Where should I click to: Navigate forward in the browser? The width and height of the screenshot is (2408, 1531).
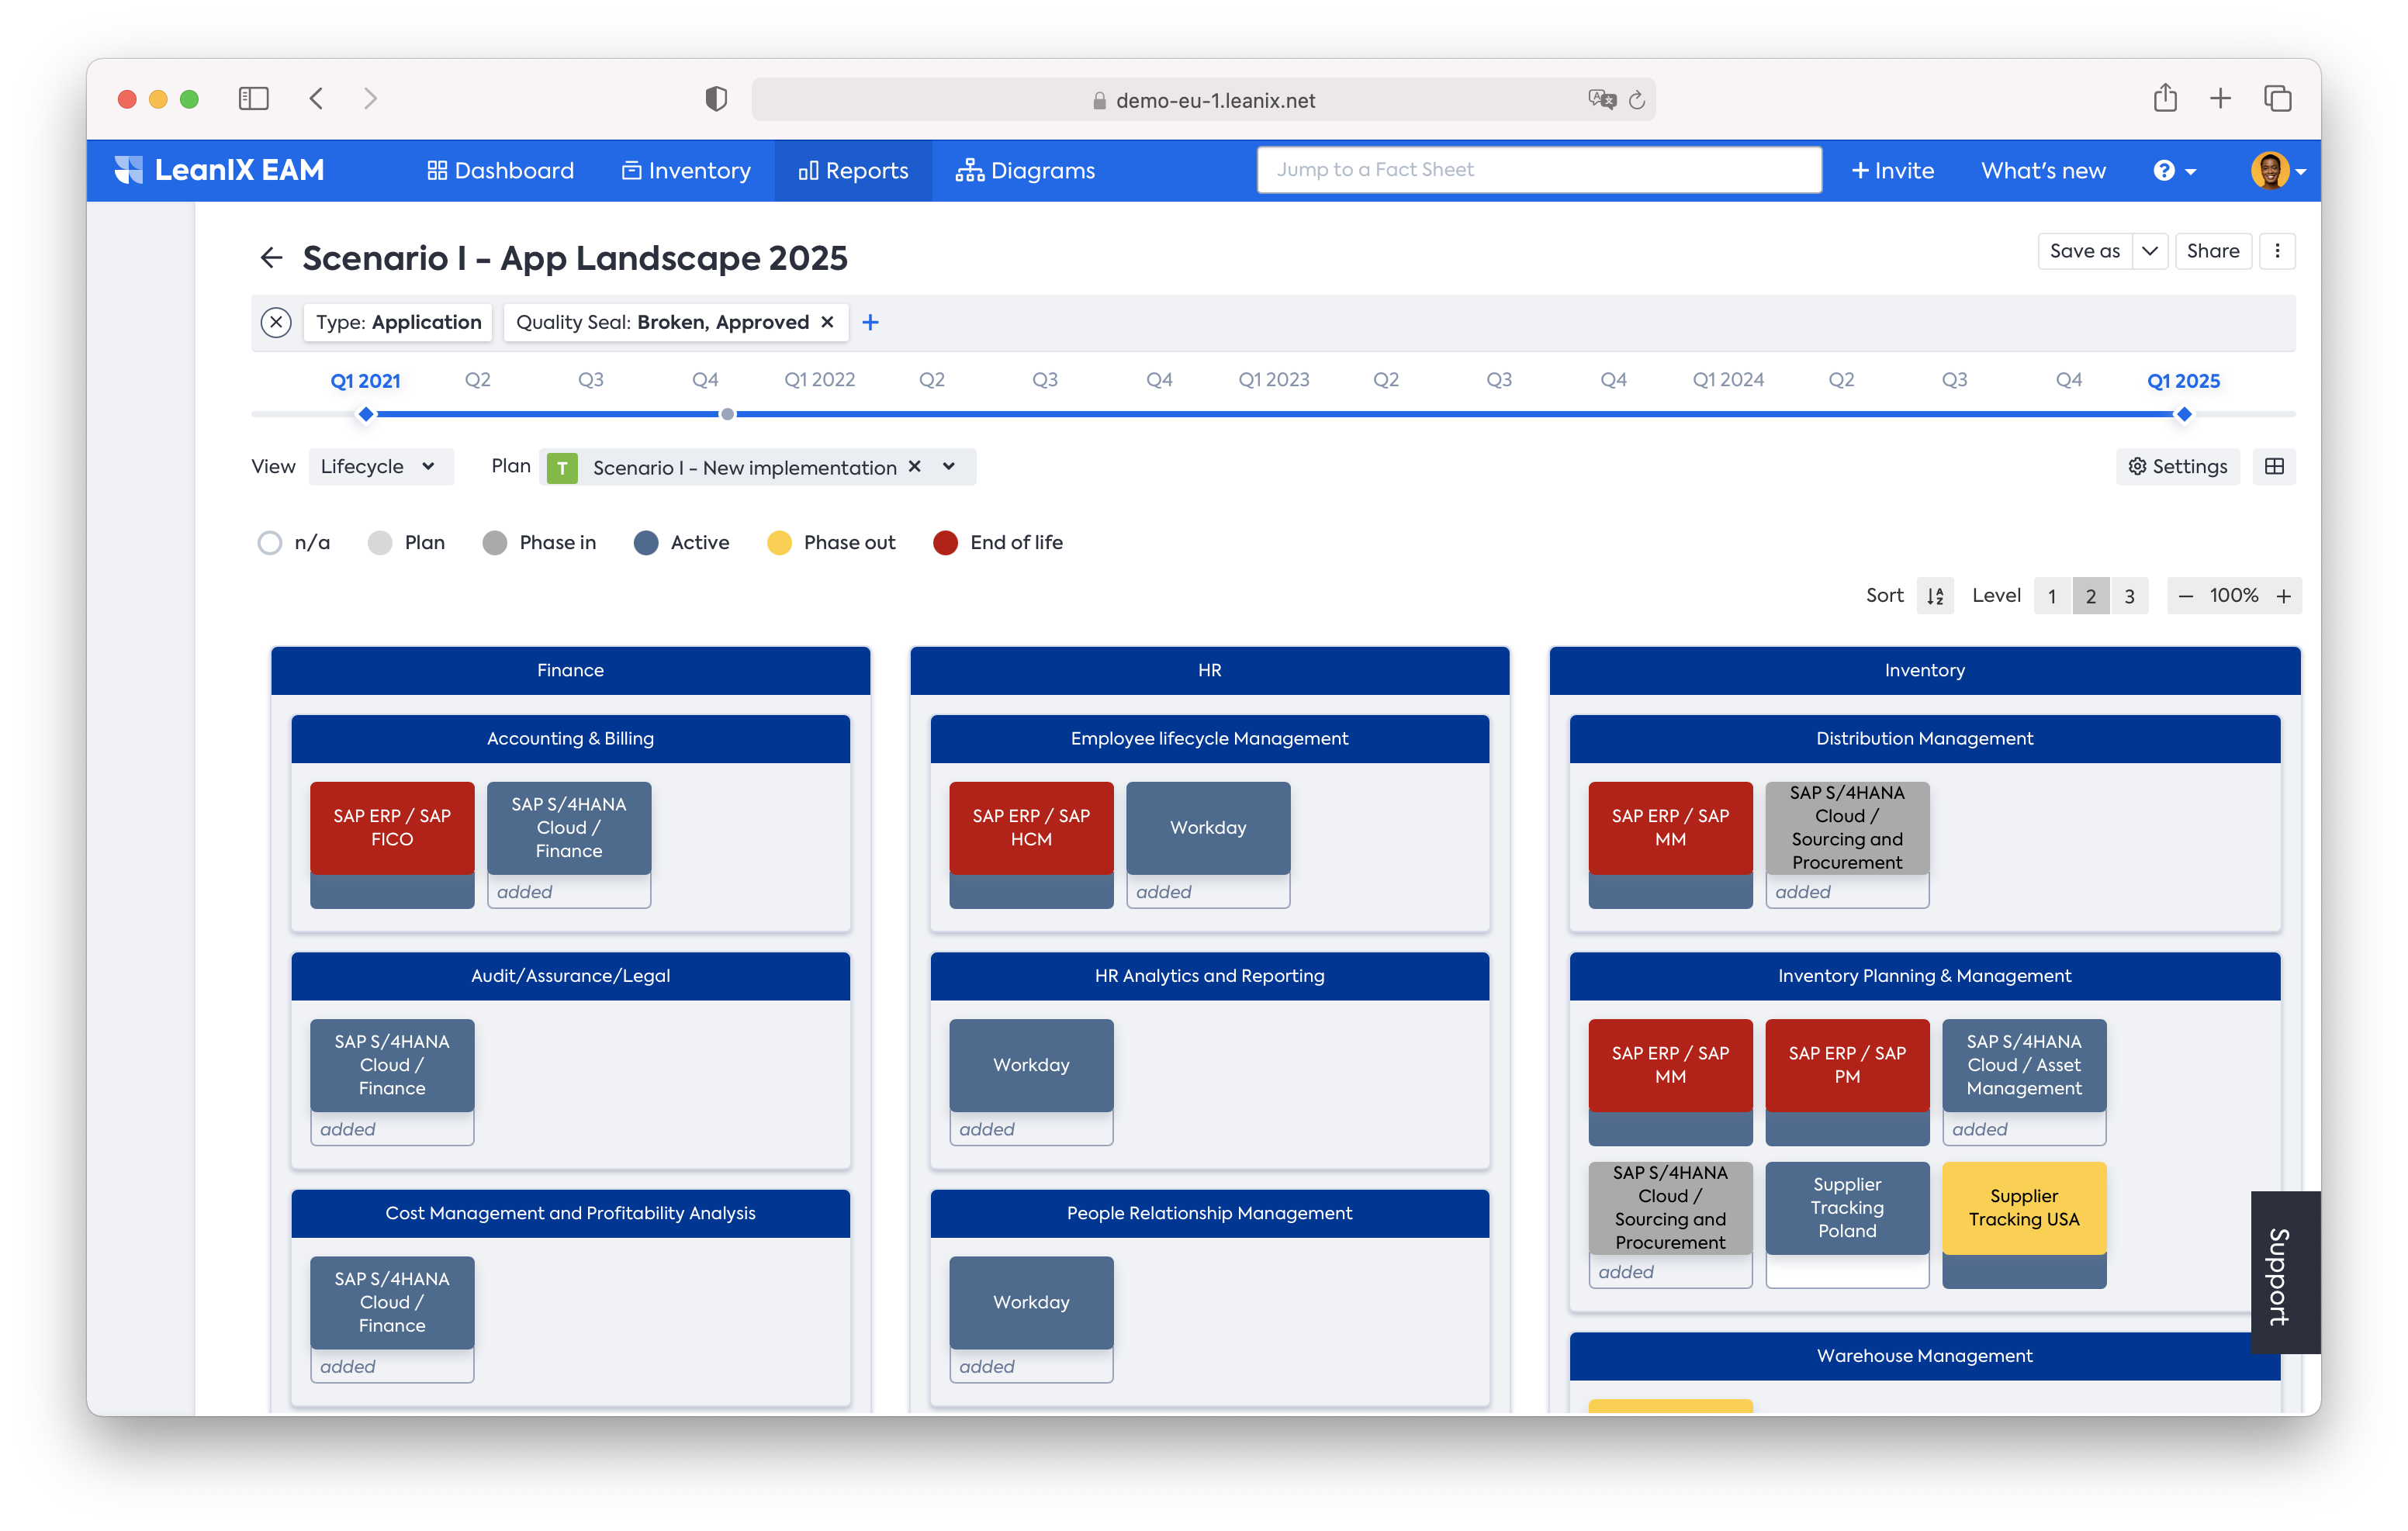370,98
